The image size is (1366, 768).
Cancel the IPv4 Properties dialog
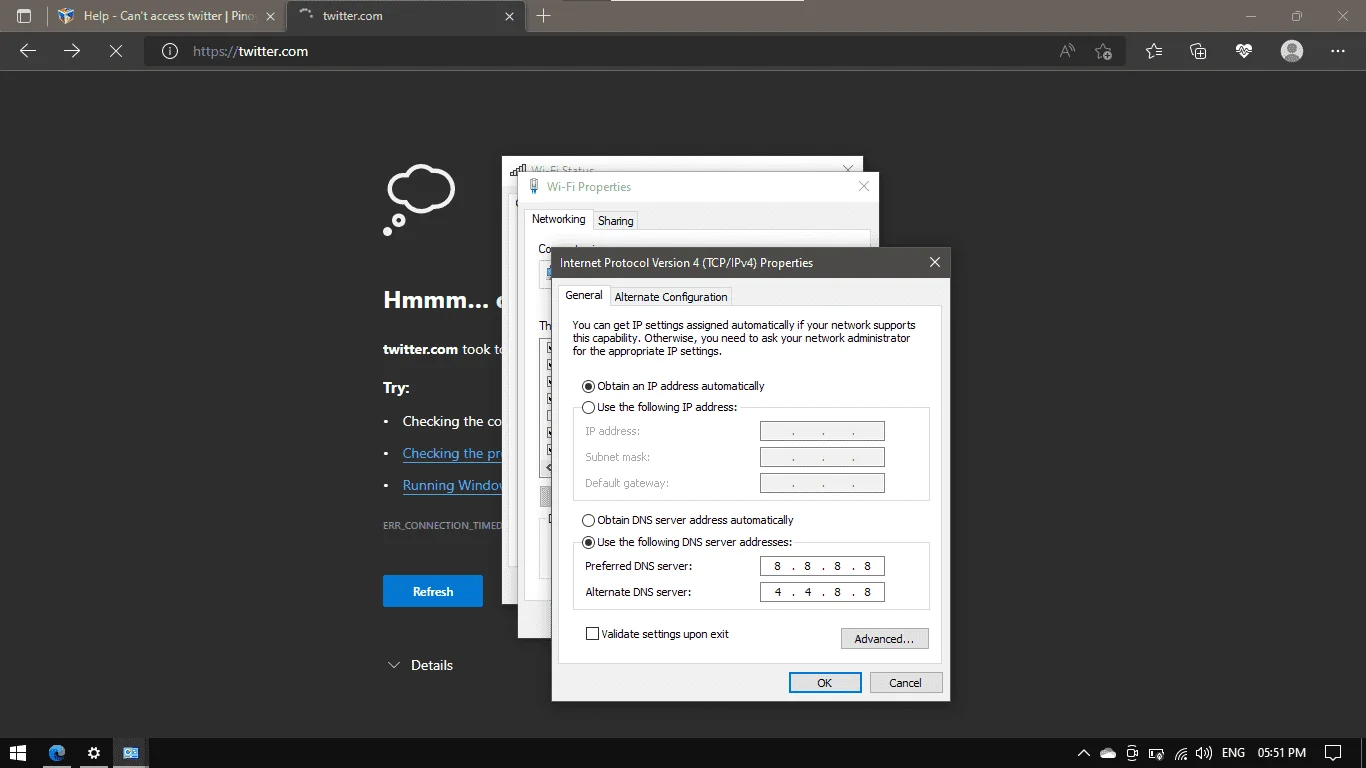click(x=906, y=683)
